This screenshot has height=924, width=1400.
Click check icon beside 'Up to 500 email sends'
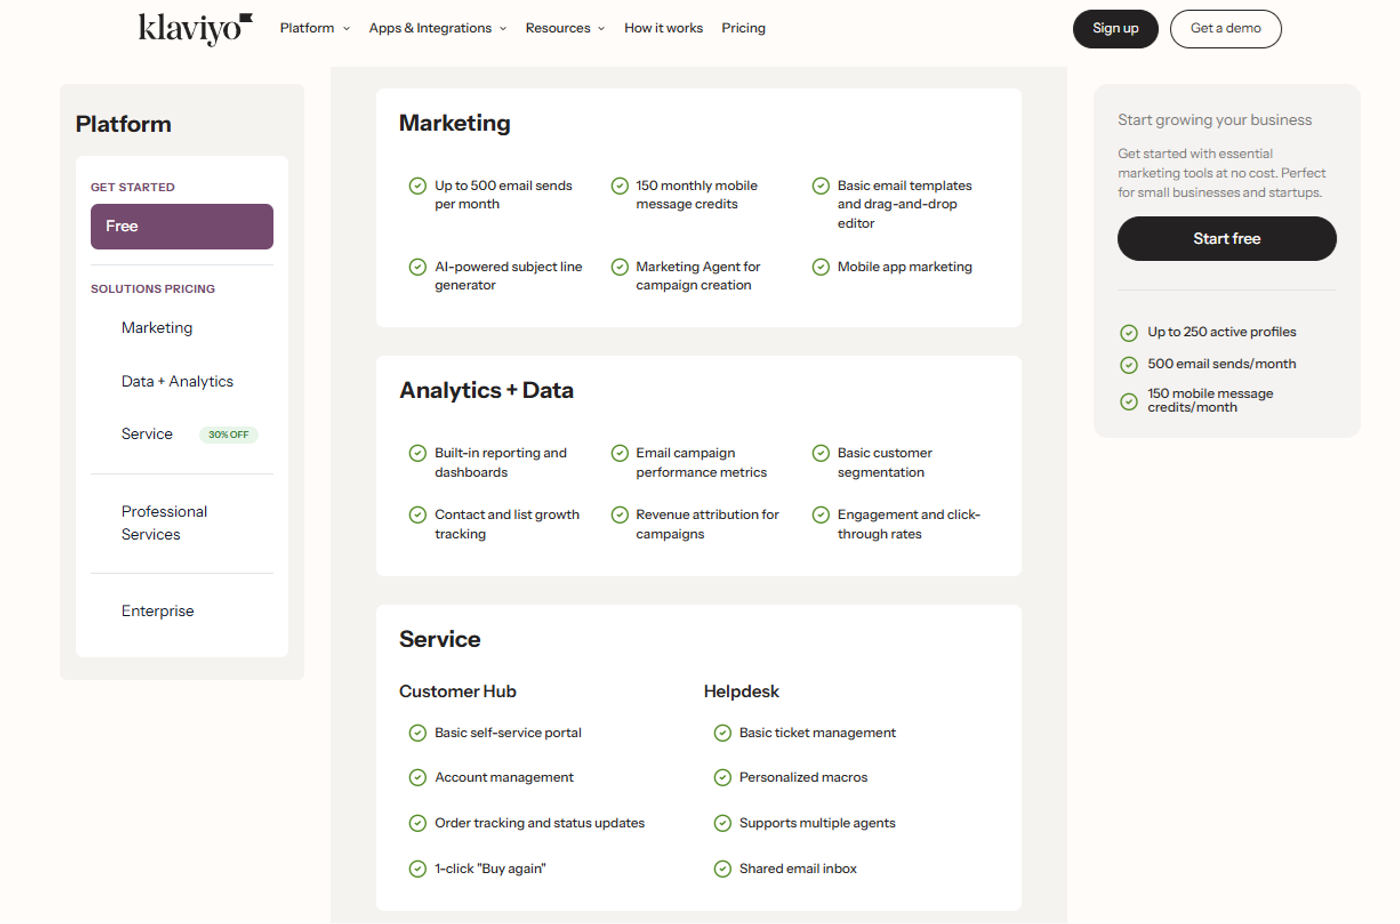(418, 186)
